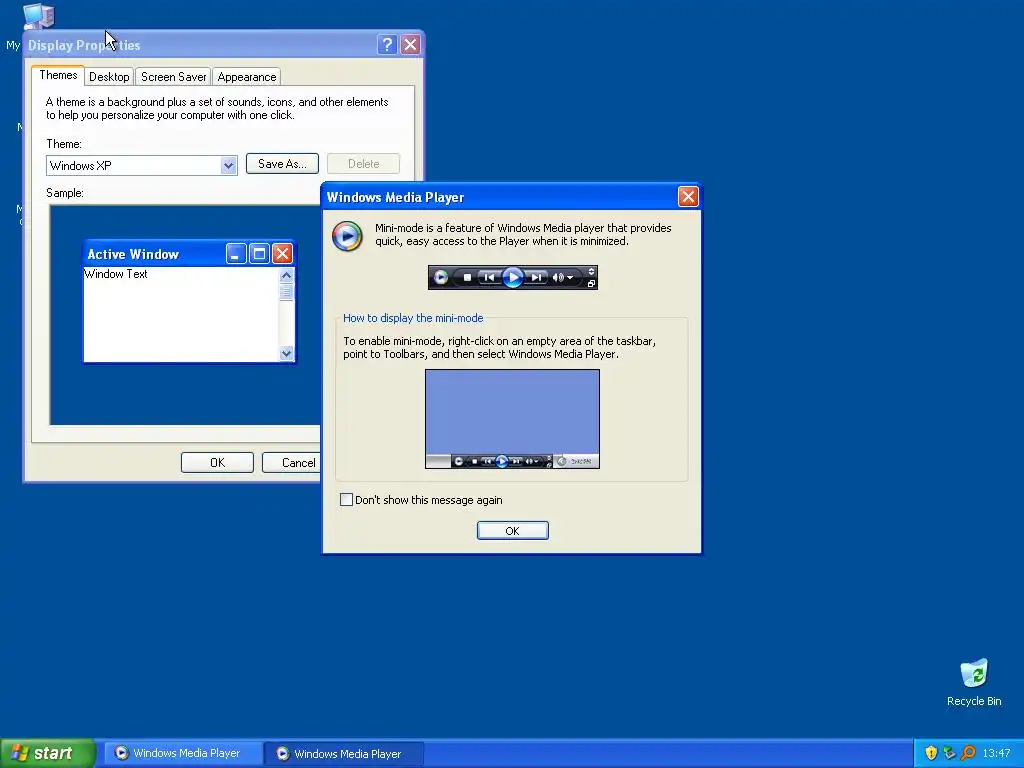Click the yellow security shield tray icon
The image size is (1024, 768).
(931, 753)
